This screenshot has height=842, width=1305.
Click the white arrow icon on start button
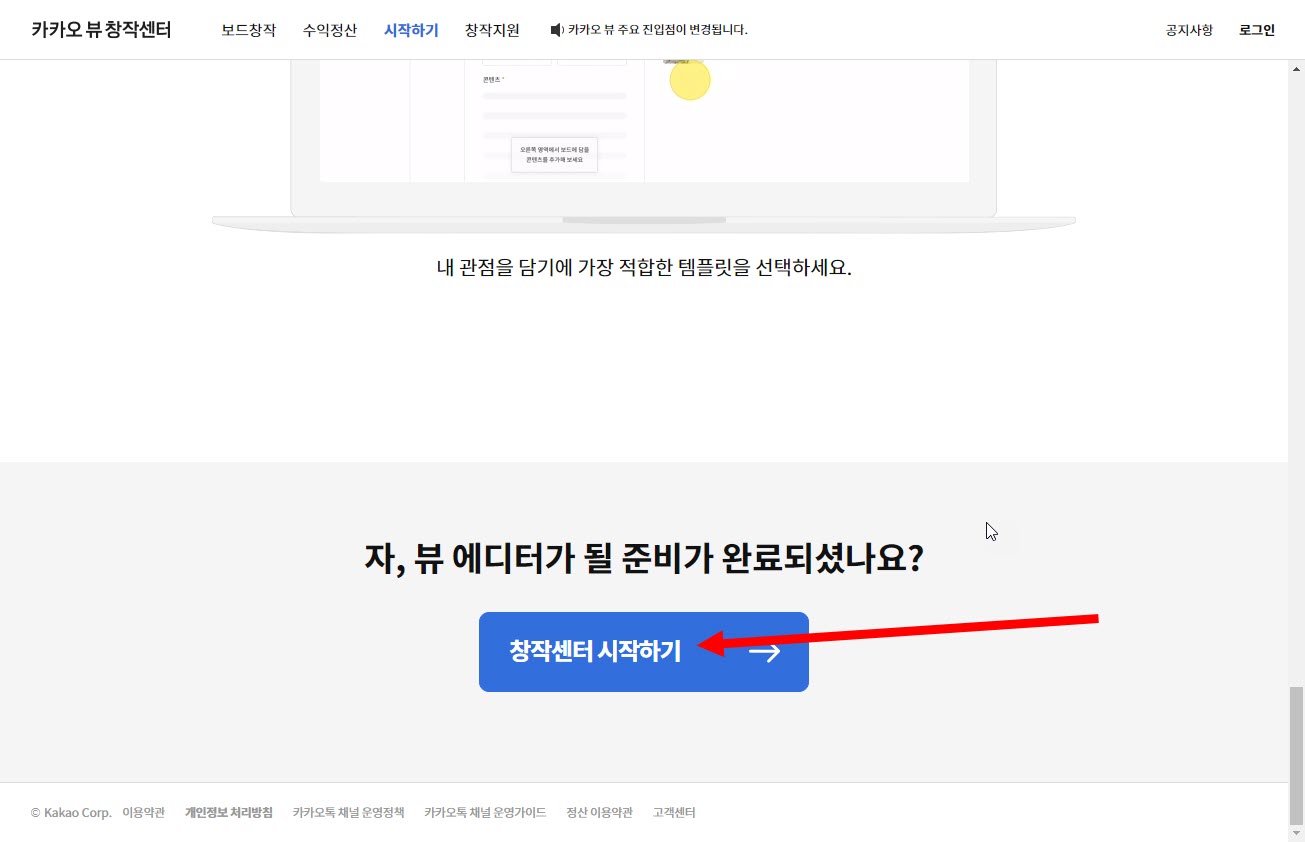point(765,652)
